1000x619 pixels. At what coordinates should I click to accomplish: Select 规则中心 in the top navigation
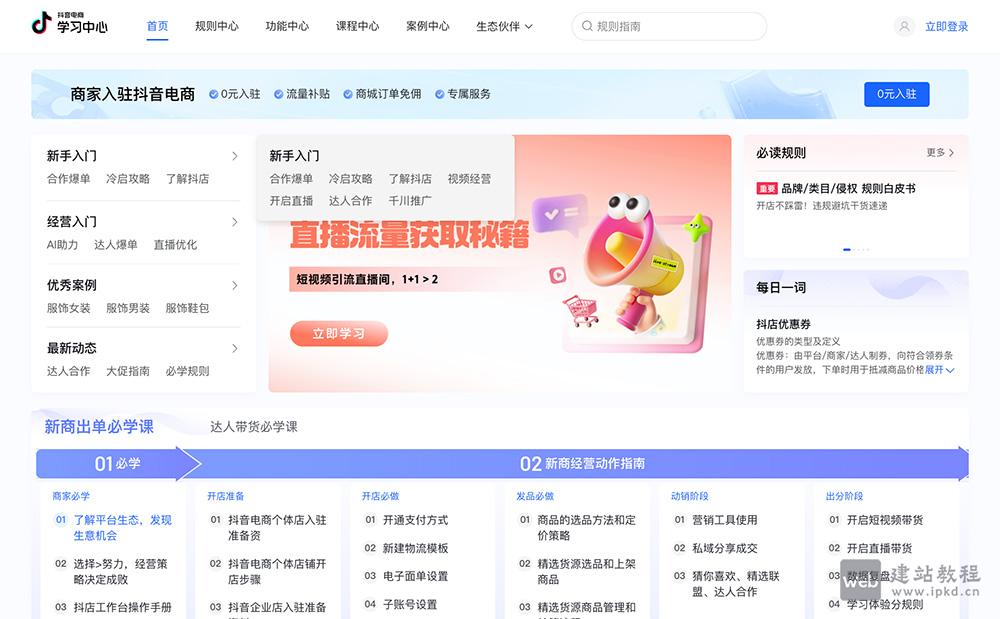tap(216, 26)
